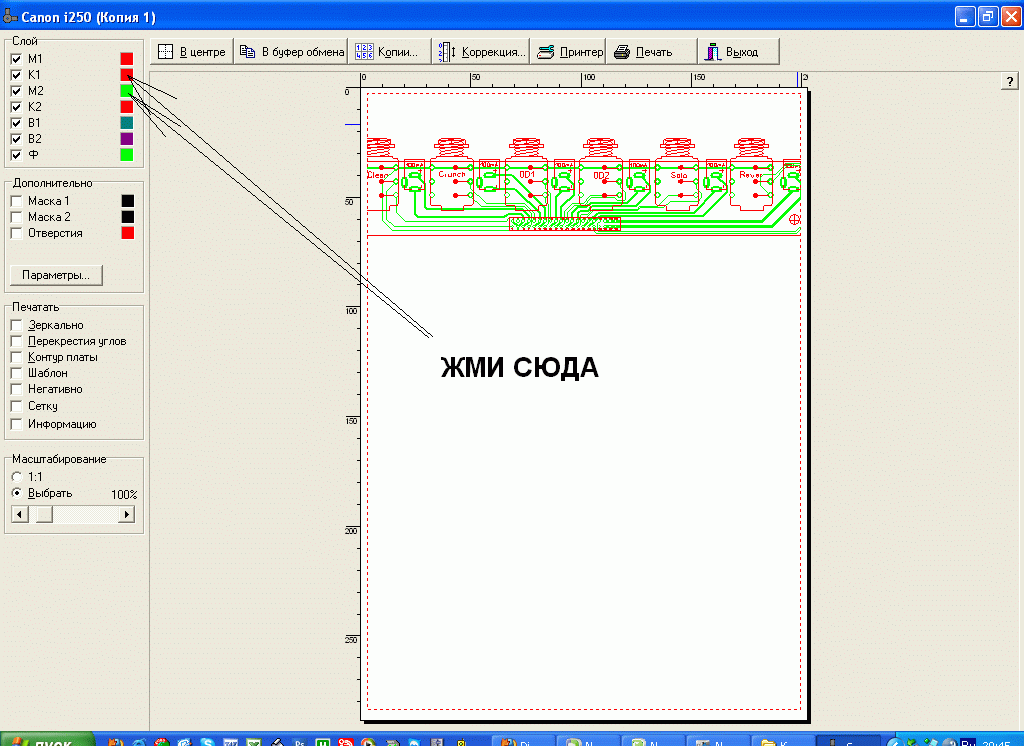
Task: Enable the Перекрестия углов option
Action: (x=16, y=341)
